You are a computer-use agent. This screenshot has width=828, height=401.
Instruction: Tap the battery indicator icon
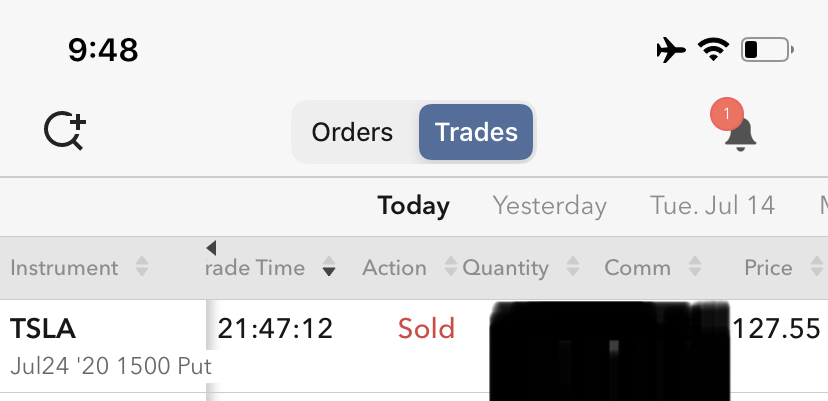pos(767,49)
